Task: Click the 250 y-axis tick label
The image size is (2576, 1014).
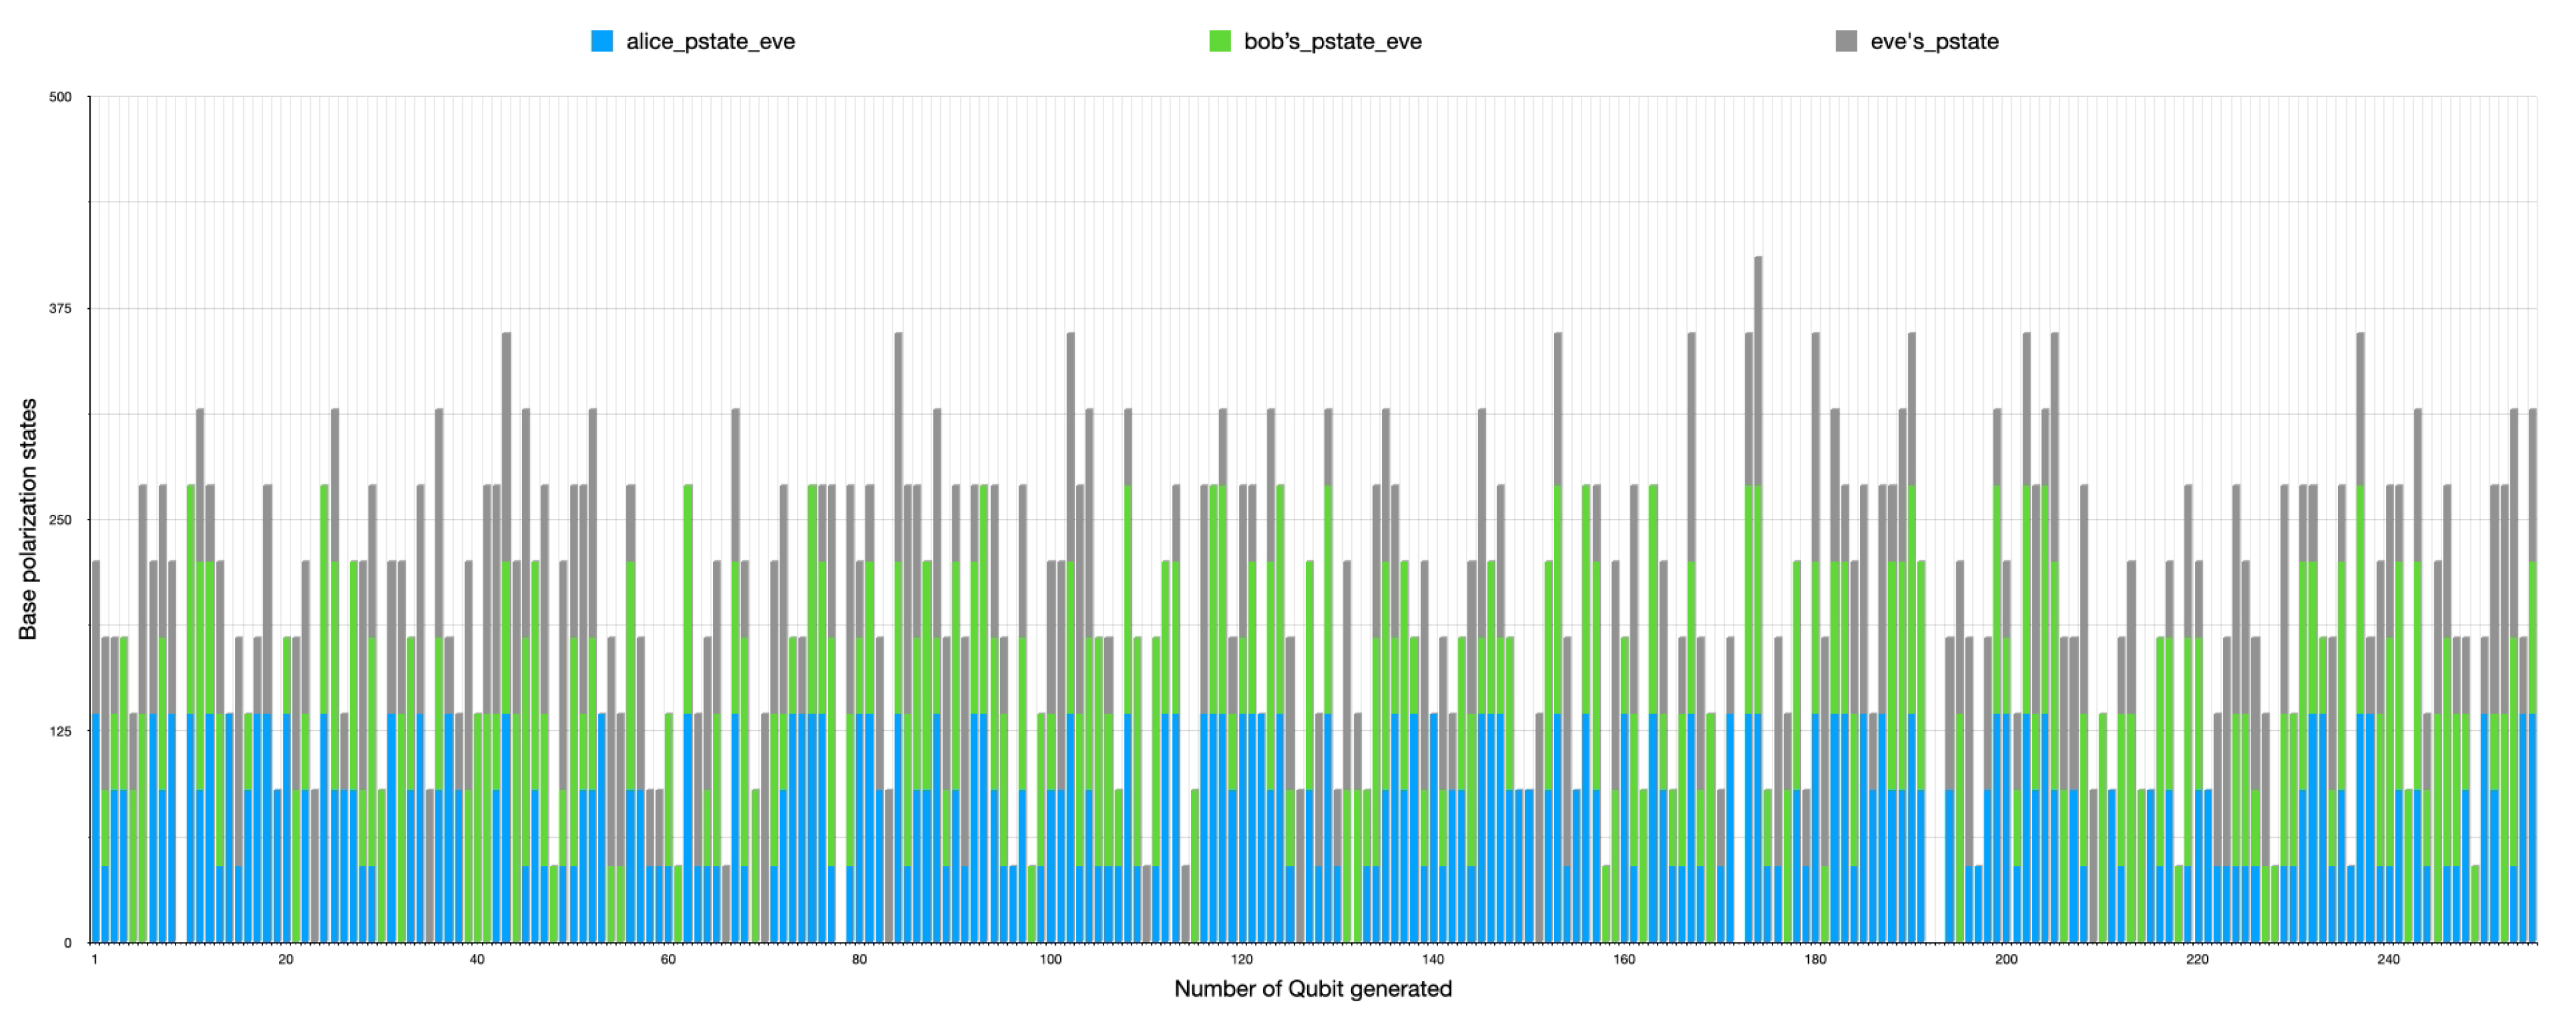Action: [60, 520]
